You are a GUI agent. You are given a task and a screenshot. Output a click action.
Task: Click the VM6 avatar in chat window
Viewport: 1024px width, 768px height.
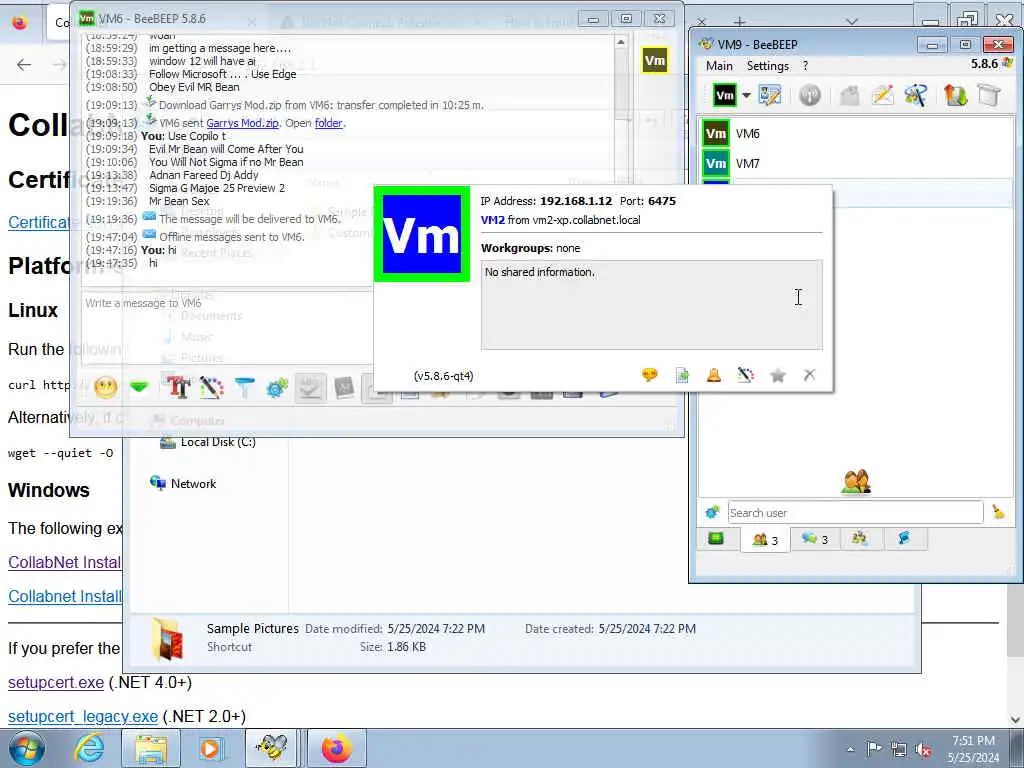coord(654,61)
